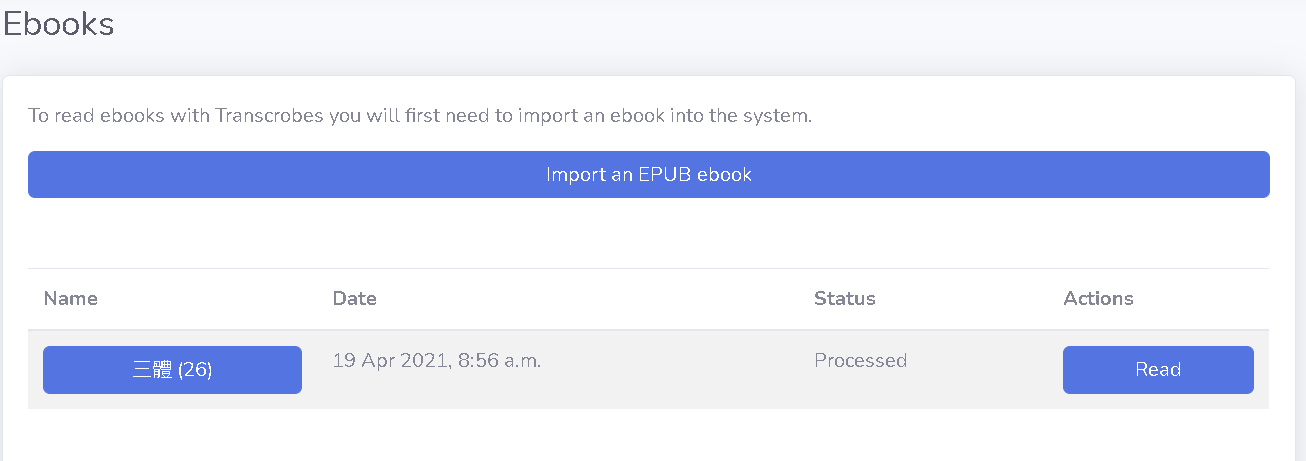
Task: Click the word Transcrobes in the instructions
Action: [x=269, y=115]
